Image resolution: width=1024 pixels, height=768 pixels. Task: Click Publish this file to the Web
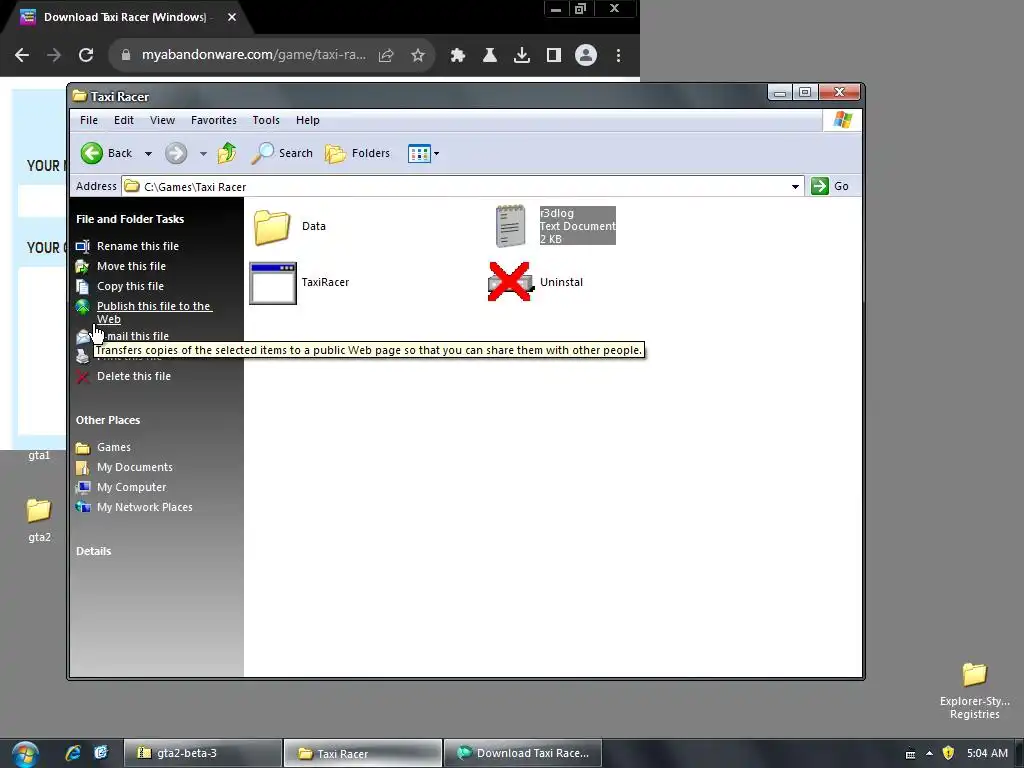[x=154, y=313]
